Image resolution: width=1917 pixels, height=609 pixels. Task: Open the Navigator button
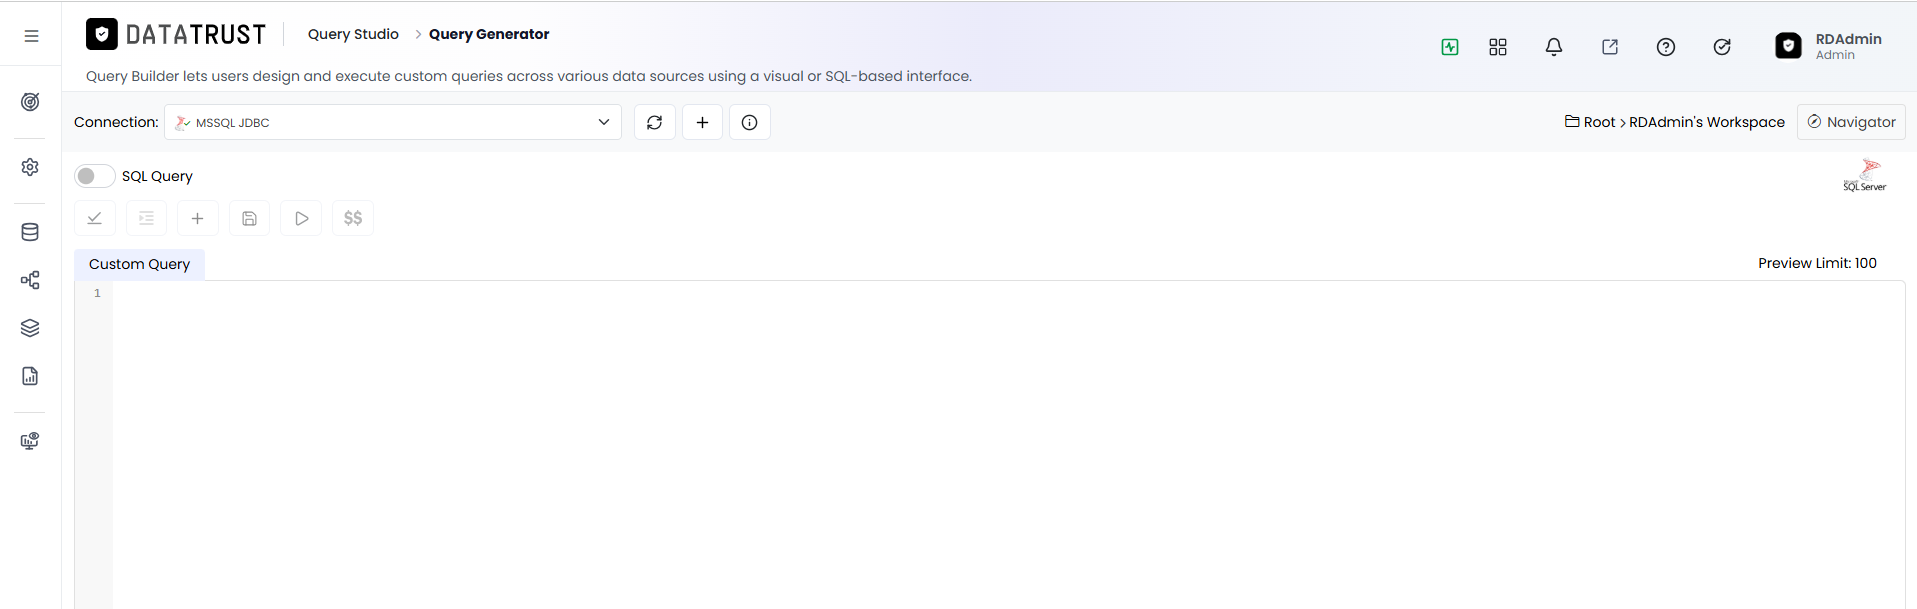pos(1851,122)
